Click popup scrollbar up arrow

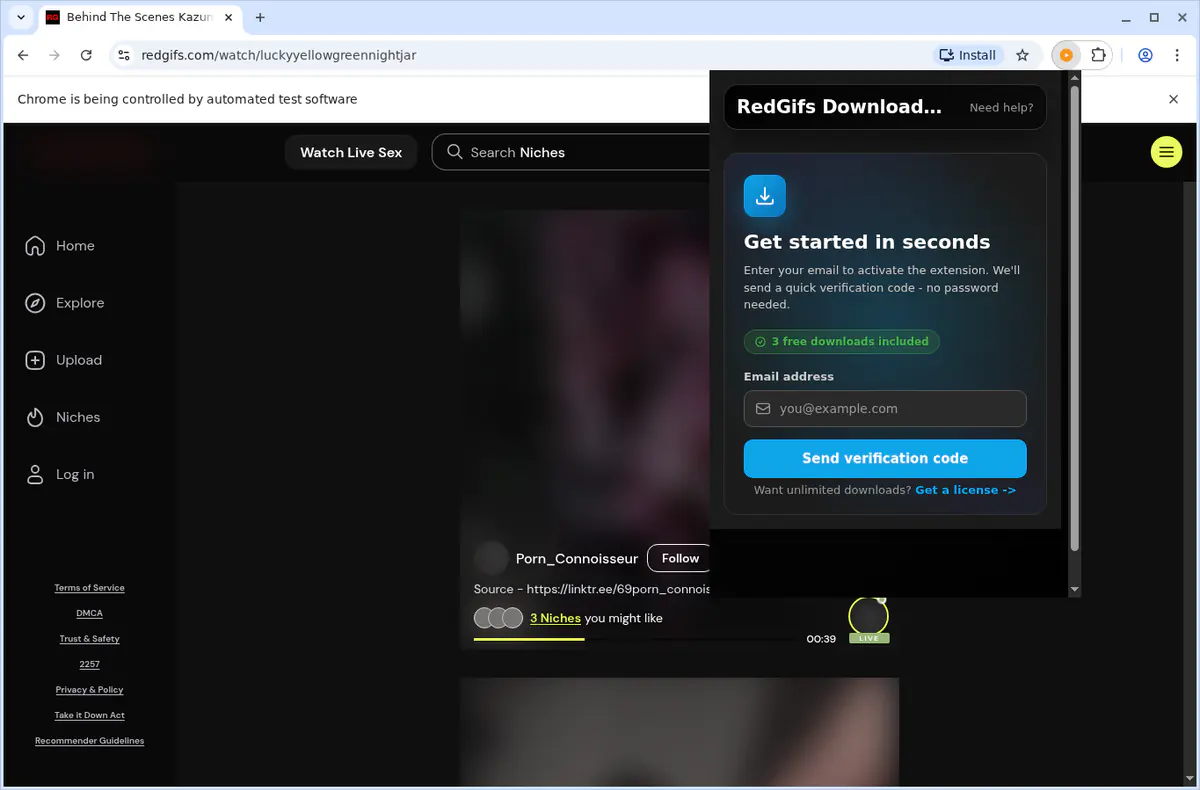pyautogui.click(x=1075, y=77)
